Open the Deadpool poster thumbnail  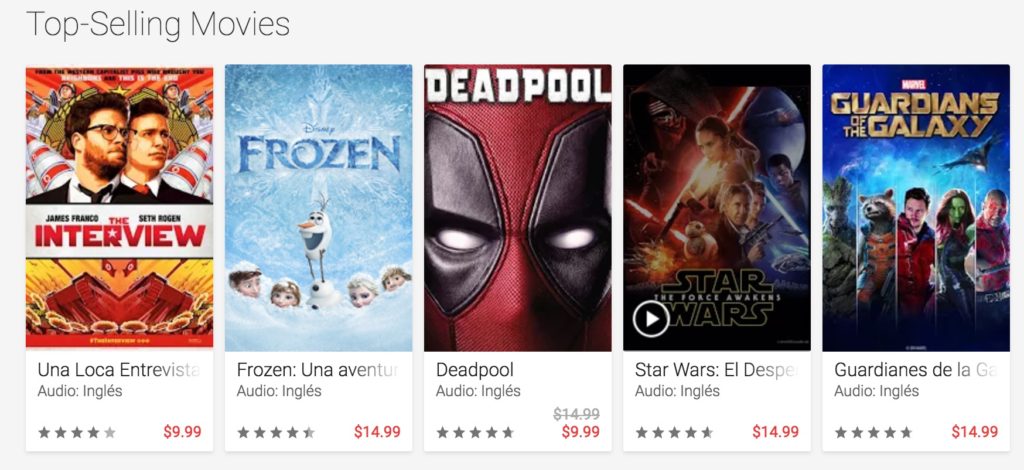[x=517, y=208]
